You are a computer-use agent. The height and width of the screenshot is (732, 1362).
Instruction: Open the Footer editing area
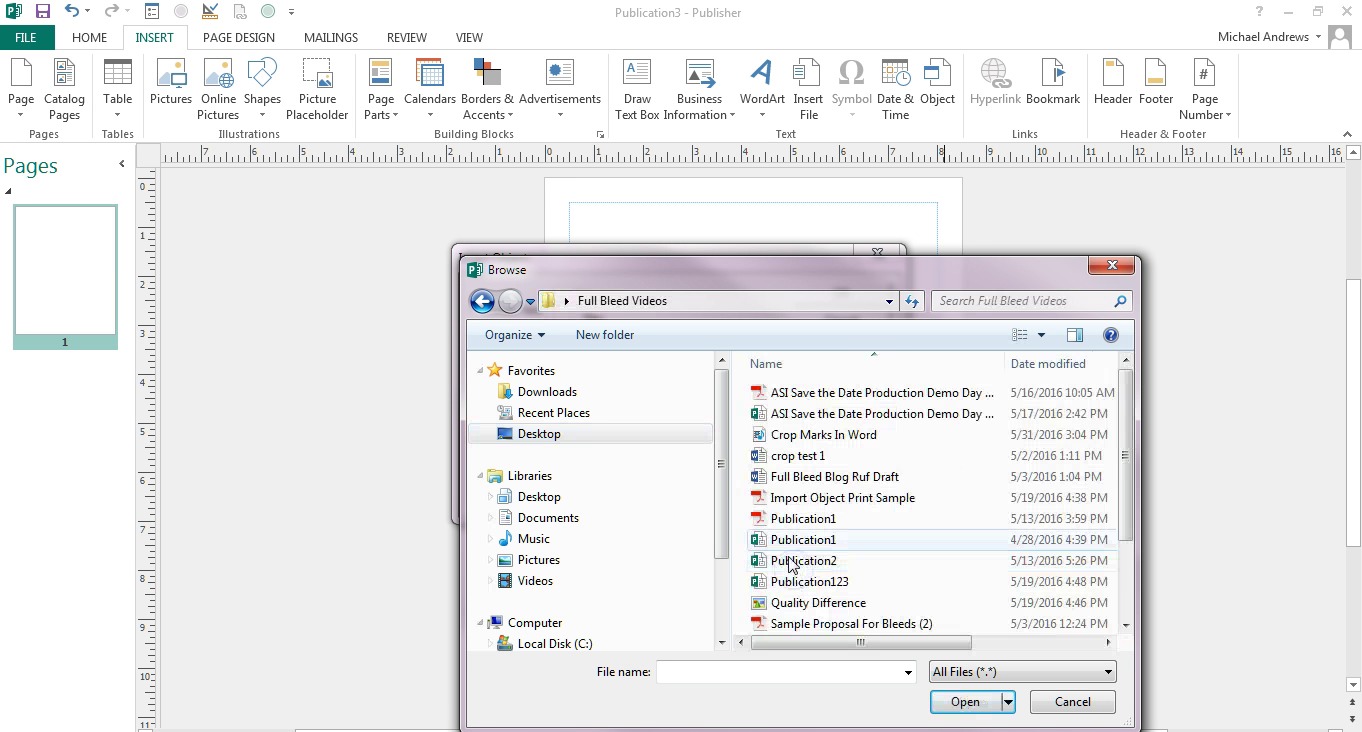point(1156,82)
